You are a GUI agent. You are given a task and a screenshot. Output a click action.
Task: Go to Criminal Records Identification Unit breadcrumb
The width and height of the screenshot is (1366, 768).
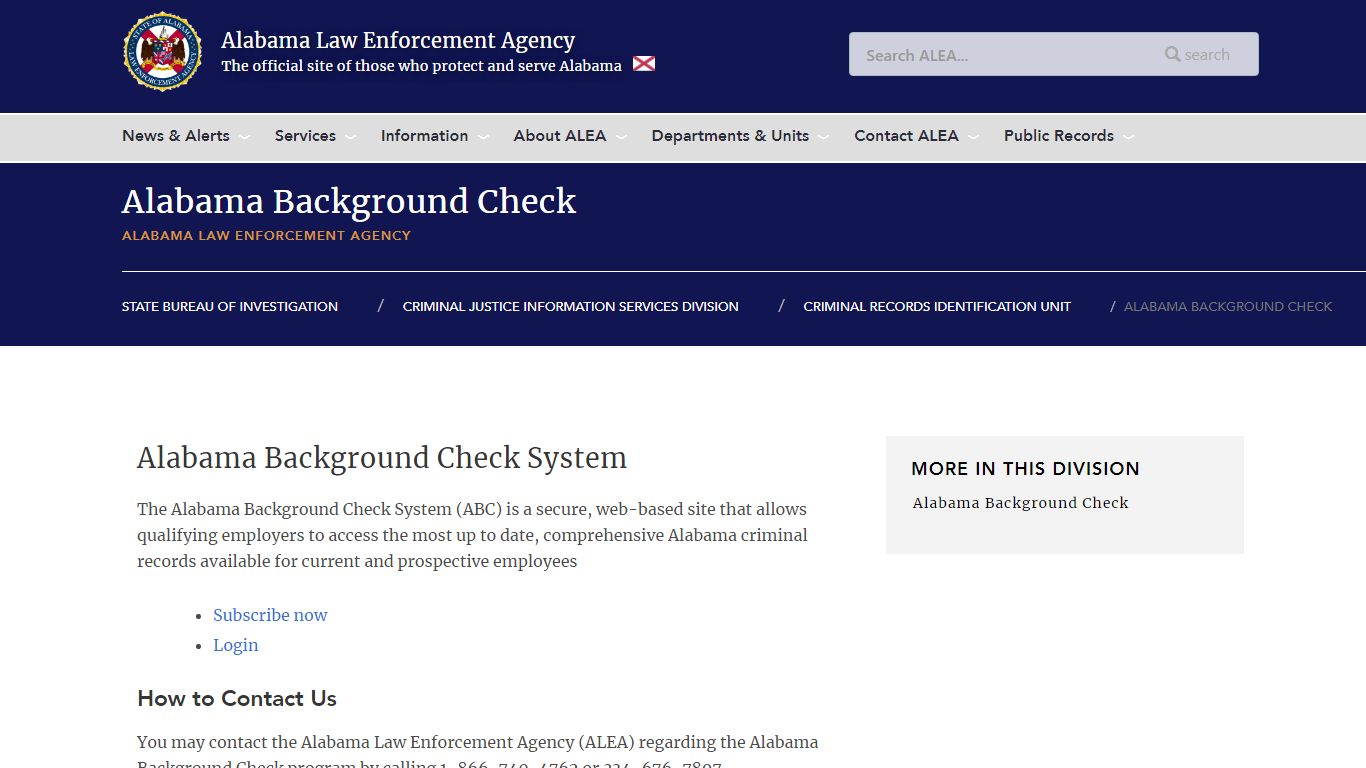pos(937,307)
